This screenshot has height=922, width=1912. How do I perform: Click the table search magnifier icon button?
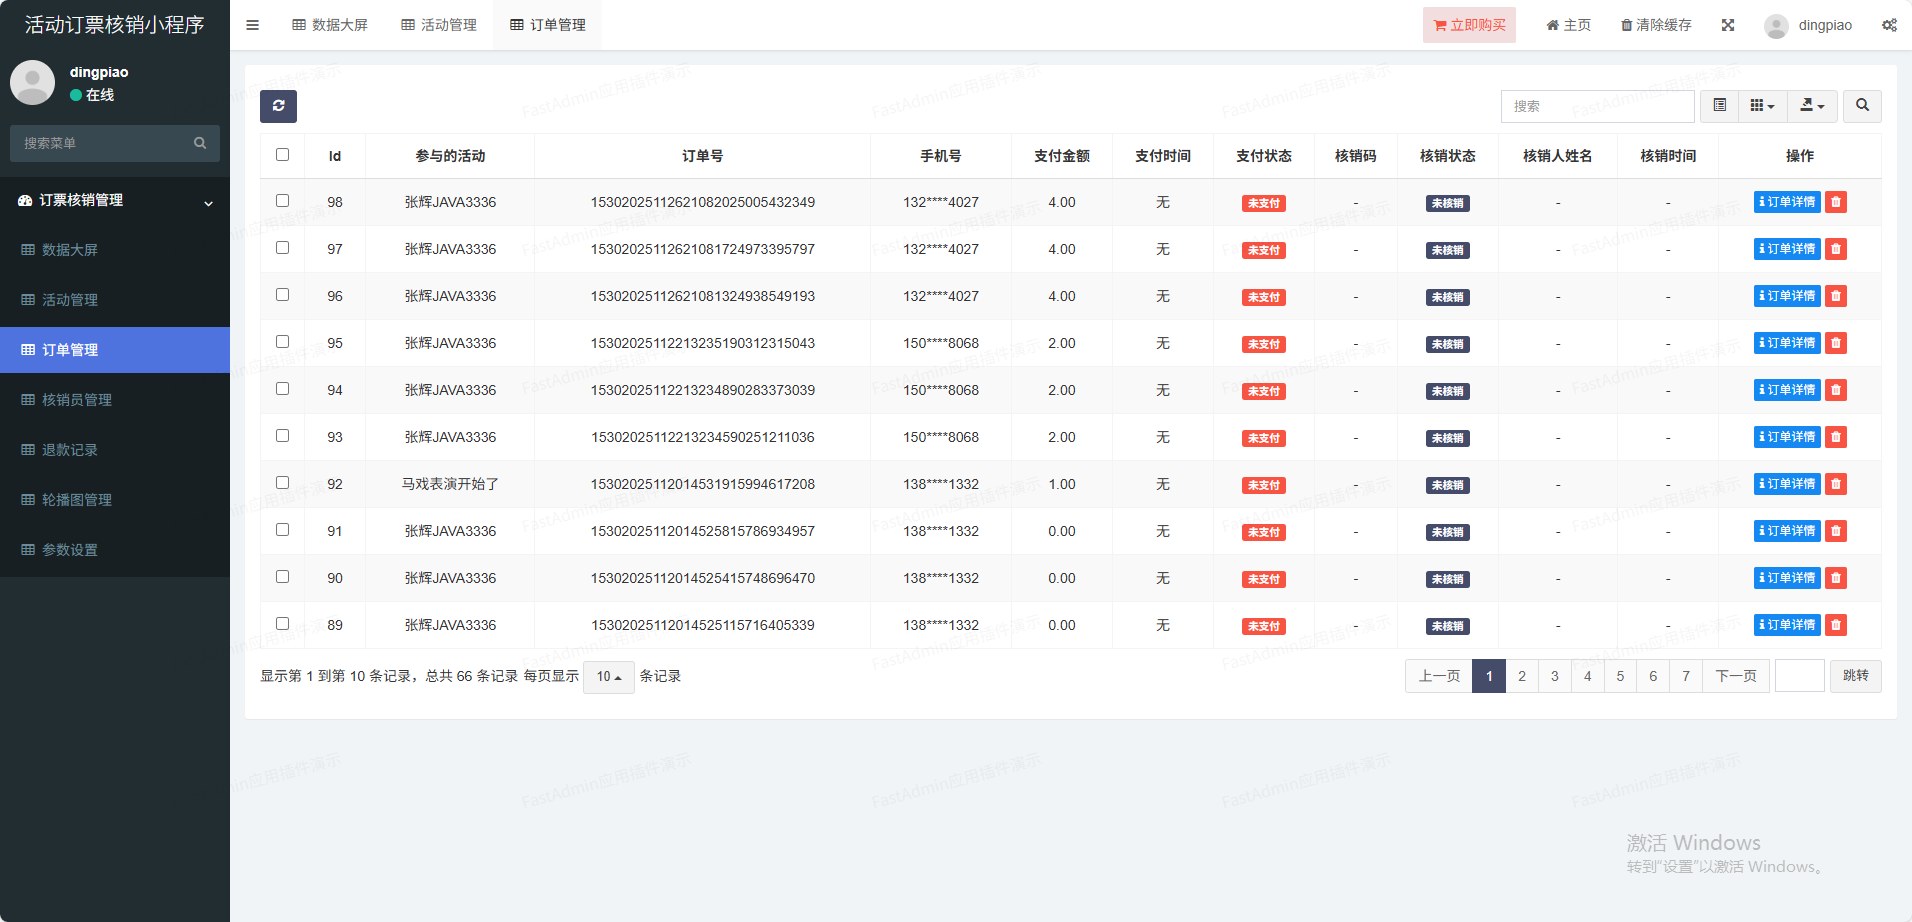(1861, 106)
